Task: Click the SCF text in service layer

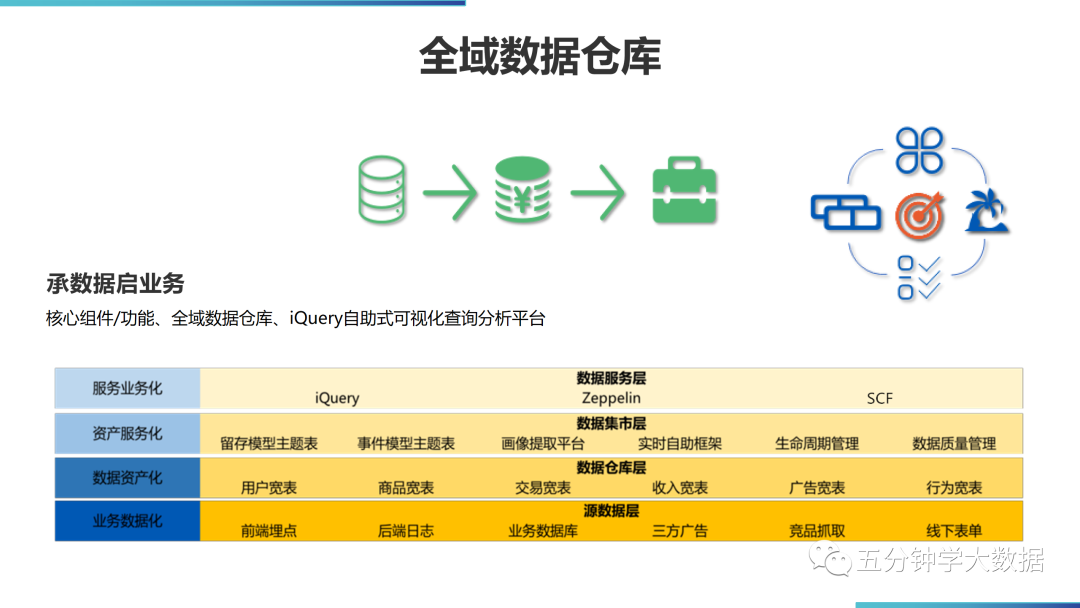Action: (x=880, y=398)
